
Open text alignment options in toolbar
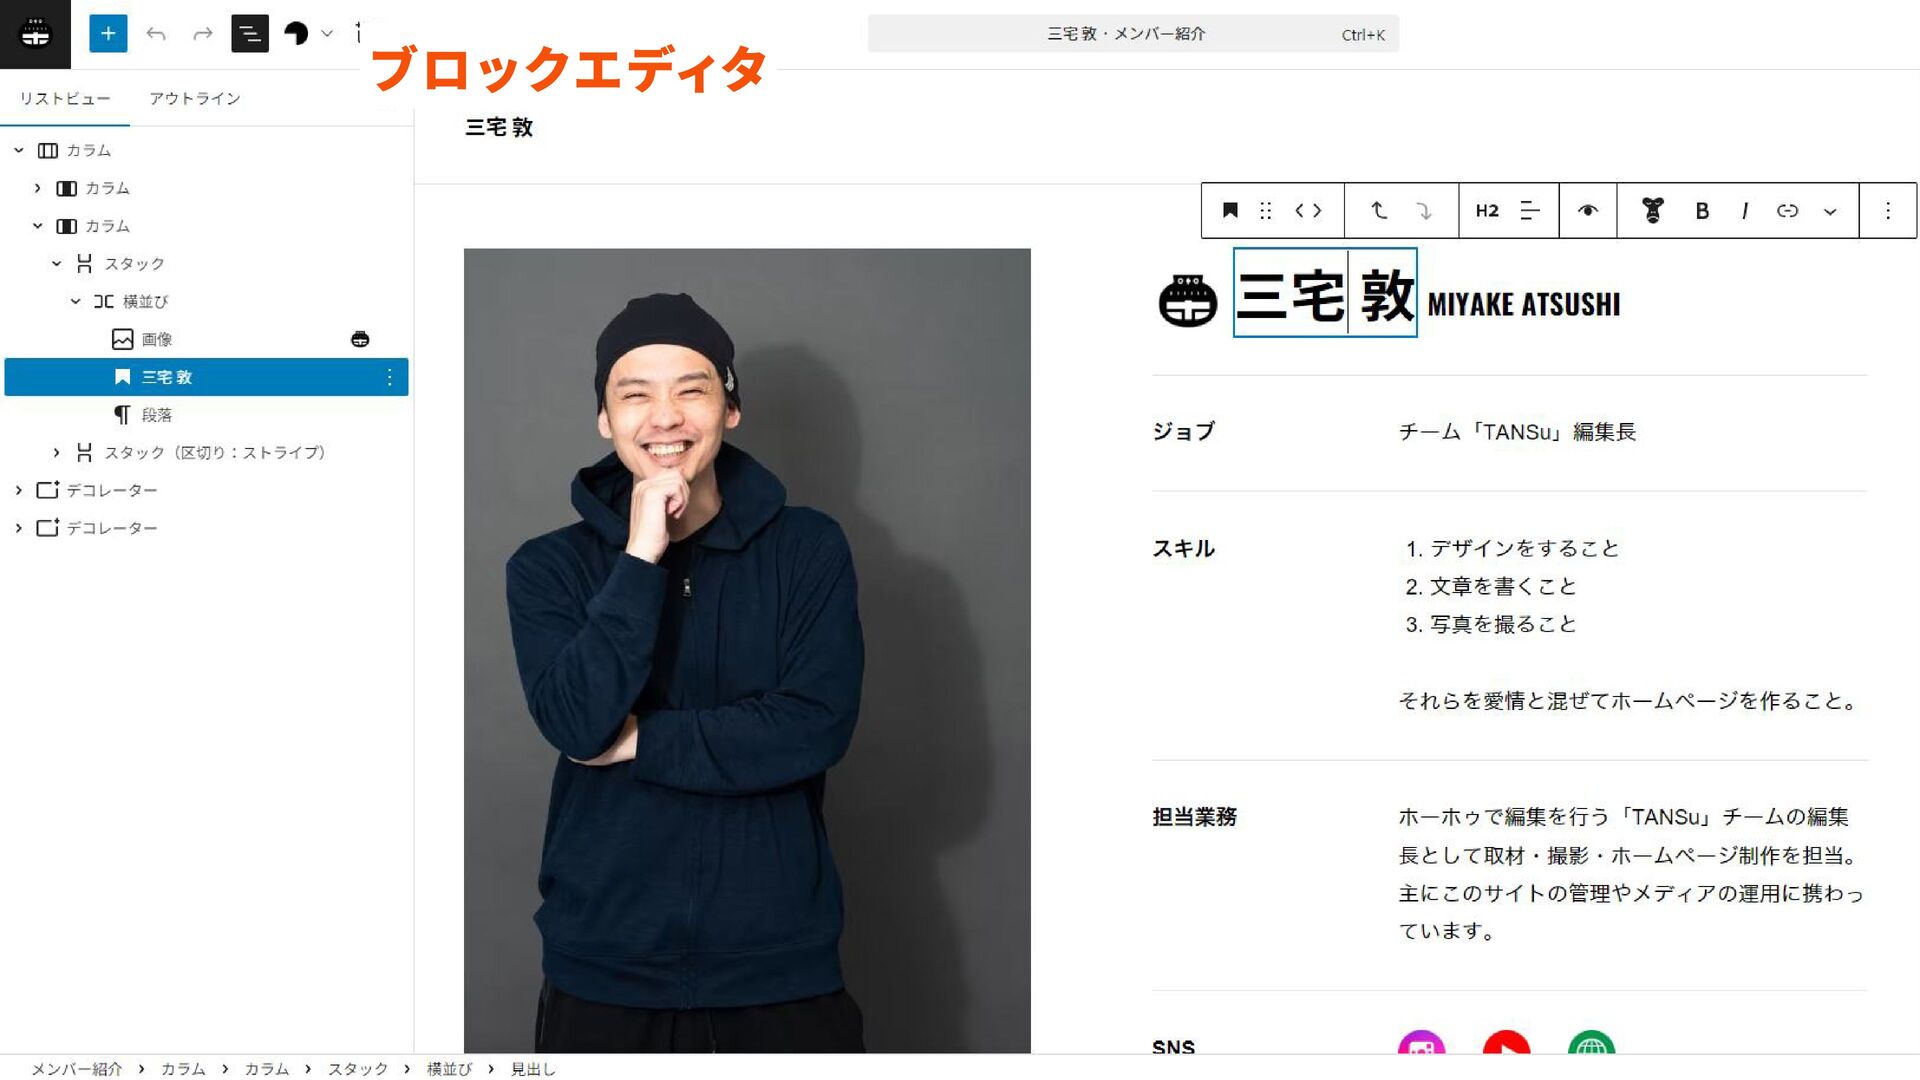[1530, 211]
